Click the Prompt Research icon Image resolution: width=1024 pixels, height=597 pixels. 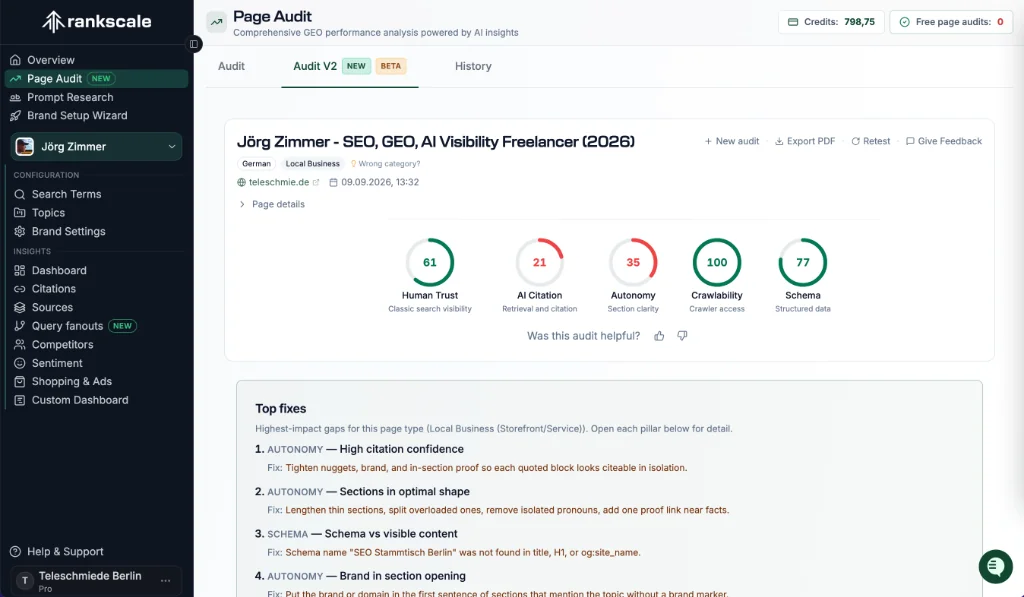pyautogui.click(x=15, y=97)
